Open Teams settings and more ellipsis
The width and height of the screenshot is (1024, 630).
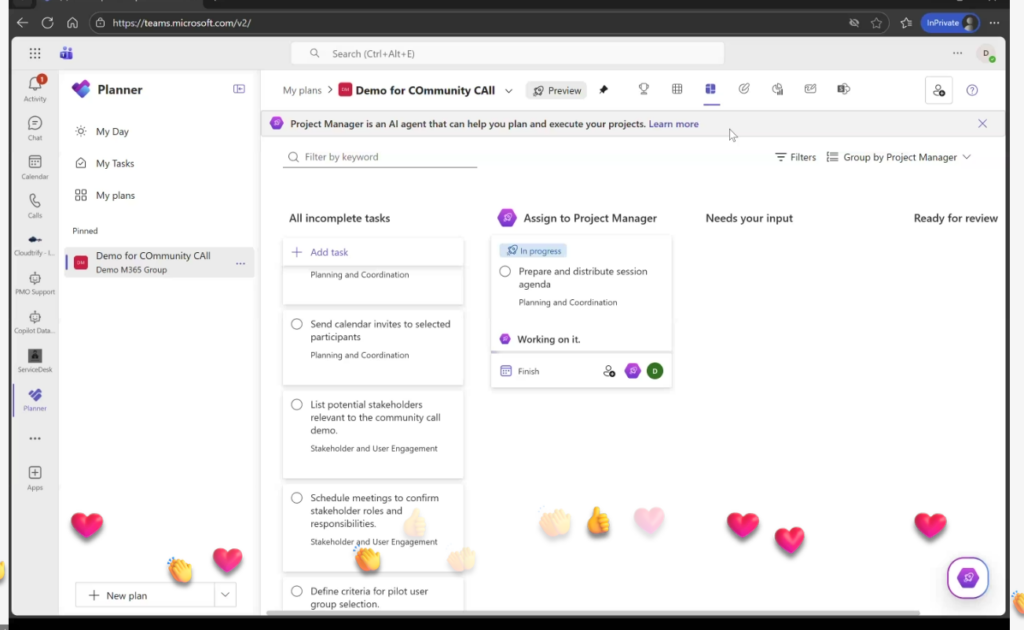(957, 54)
